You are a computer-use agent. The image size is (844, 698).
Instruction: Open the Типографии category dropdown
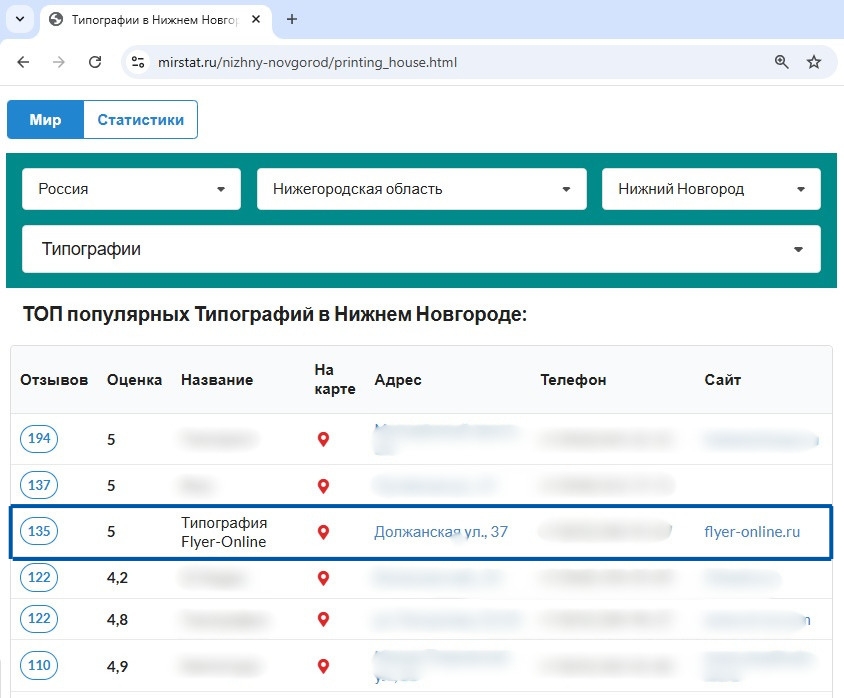pyautogui.click(x=421, y=249)
